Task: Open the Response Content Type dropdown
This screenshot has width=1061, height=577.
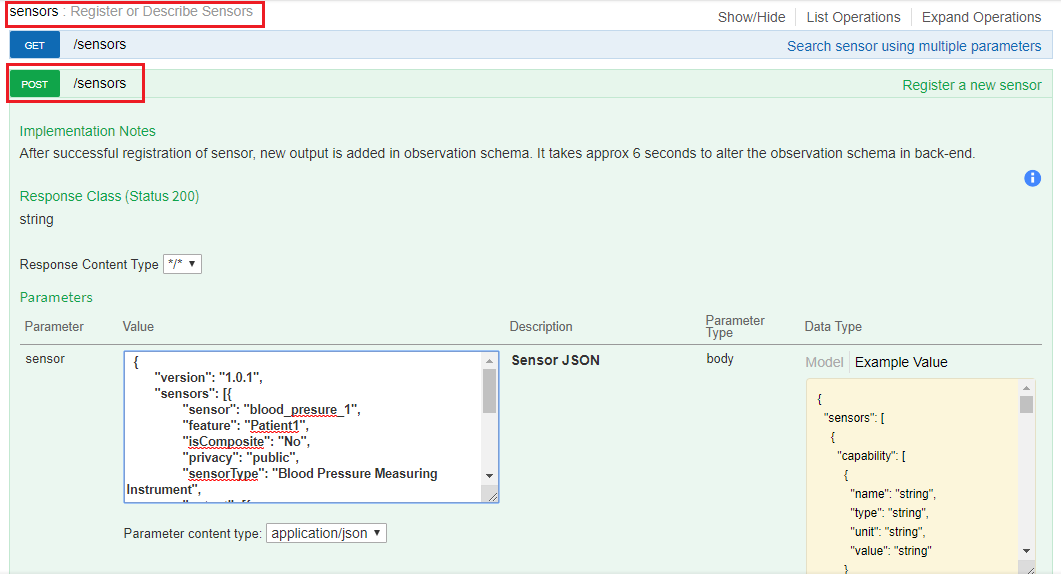Action: coord(183,264)
